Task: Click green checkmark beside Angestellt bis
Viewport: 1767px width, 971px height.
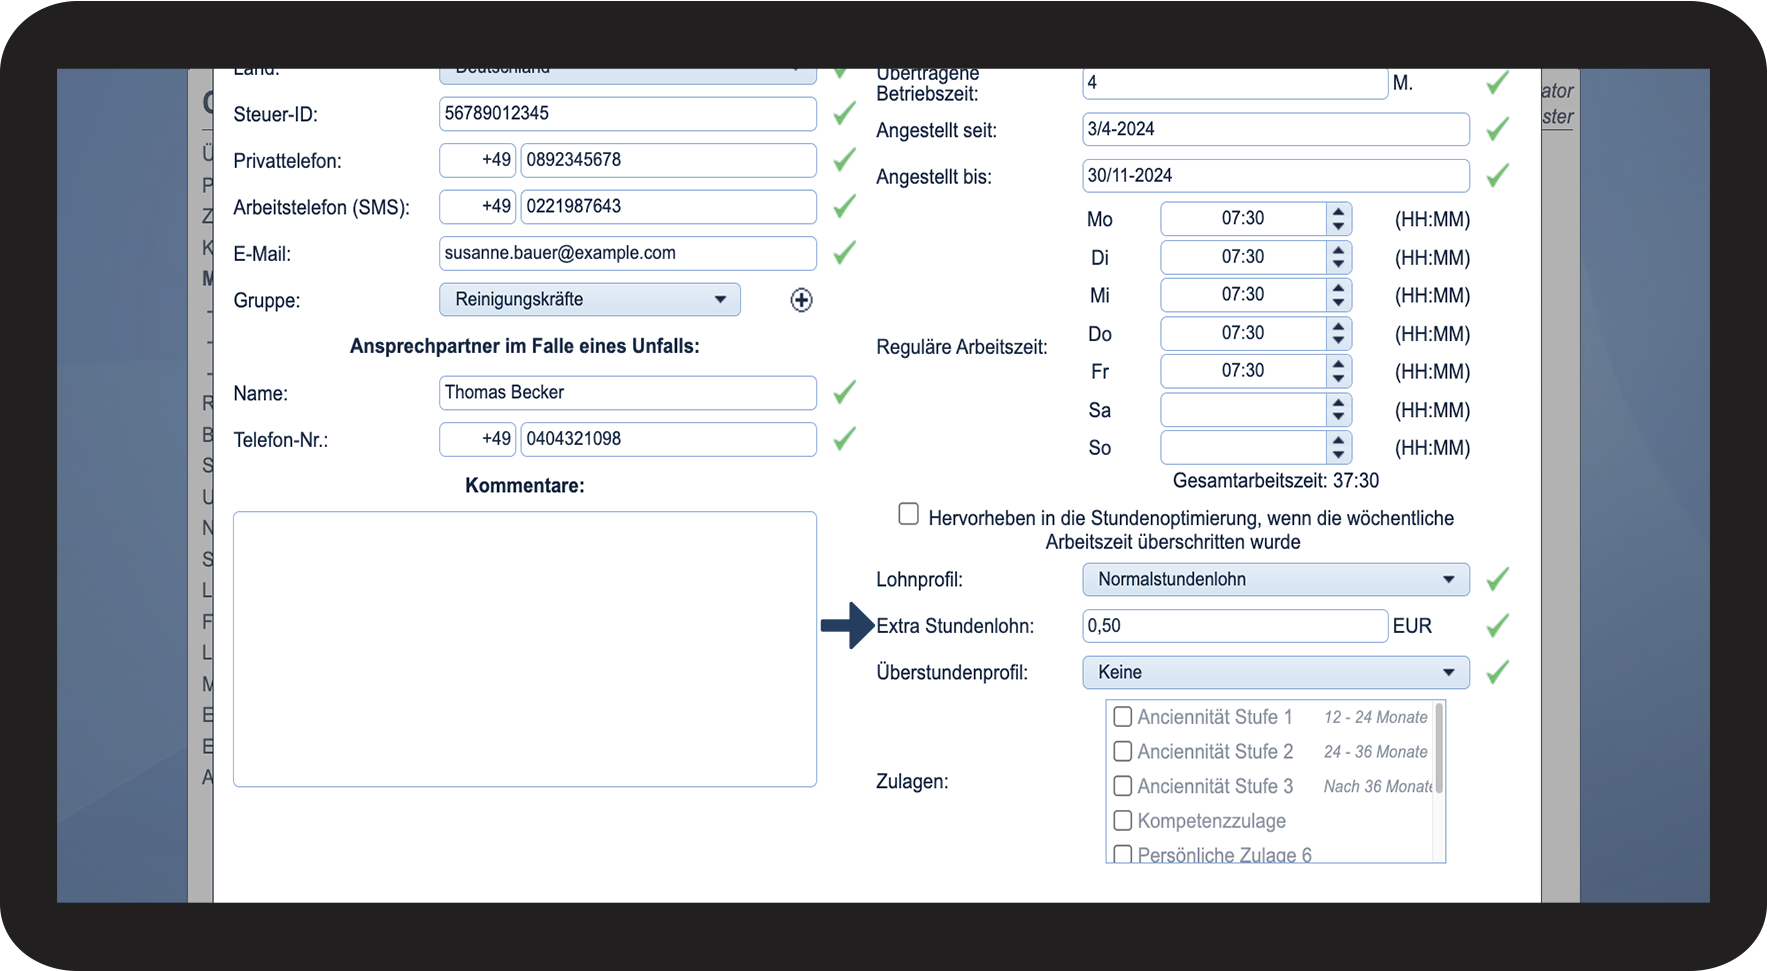Action: click(1497, 176)
